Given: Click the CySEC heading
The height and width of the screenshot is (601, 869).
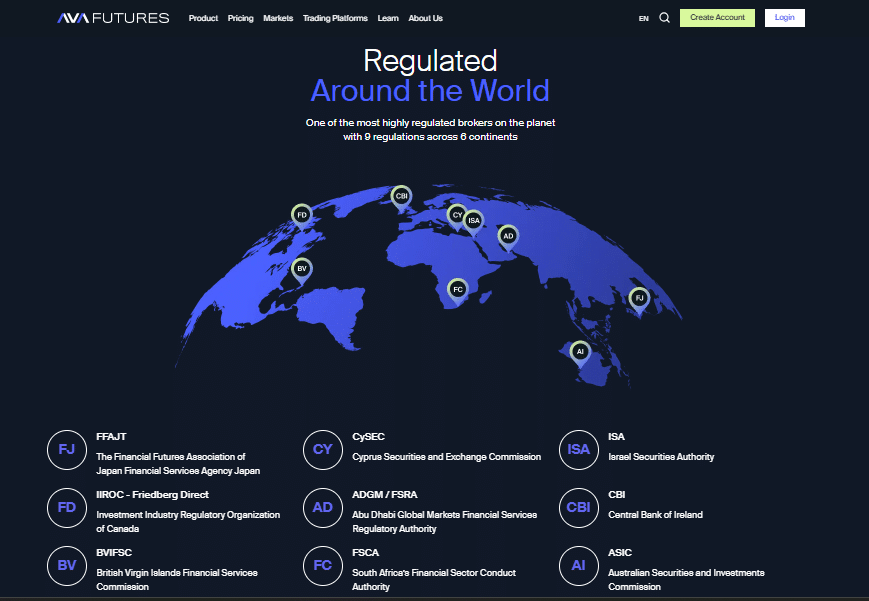Looking at the screenshot, I should (x=369, y=437).
